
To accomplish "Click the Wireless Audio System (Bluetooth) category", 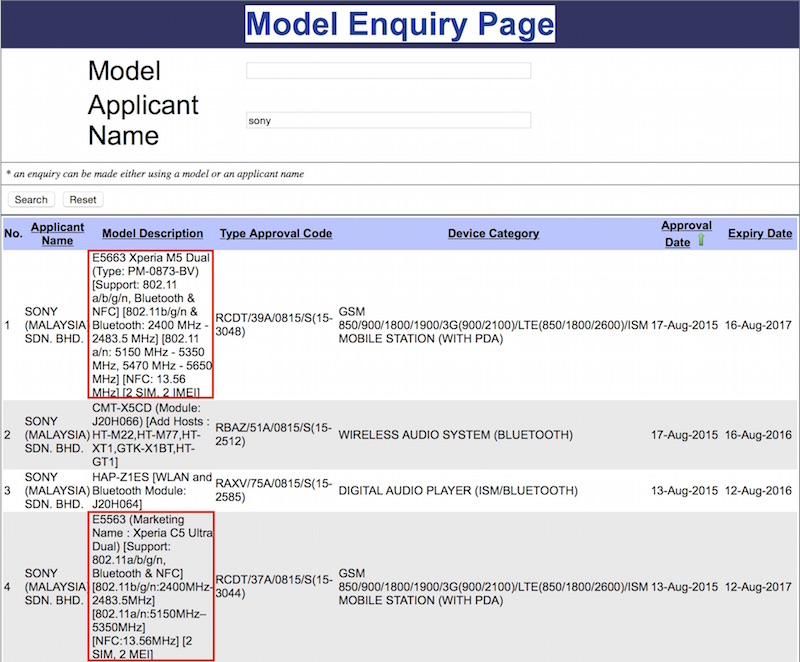I will coord(456,435).
